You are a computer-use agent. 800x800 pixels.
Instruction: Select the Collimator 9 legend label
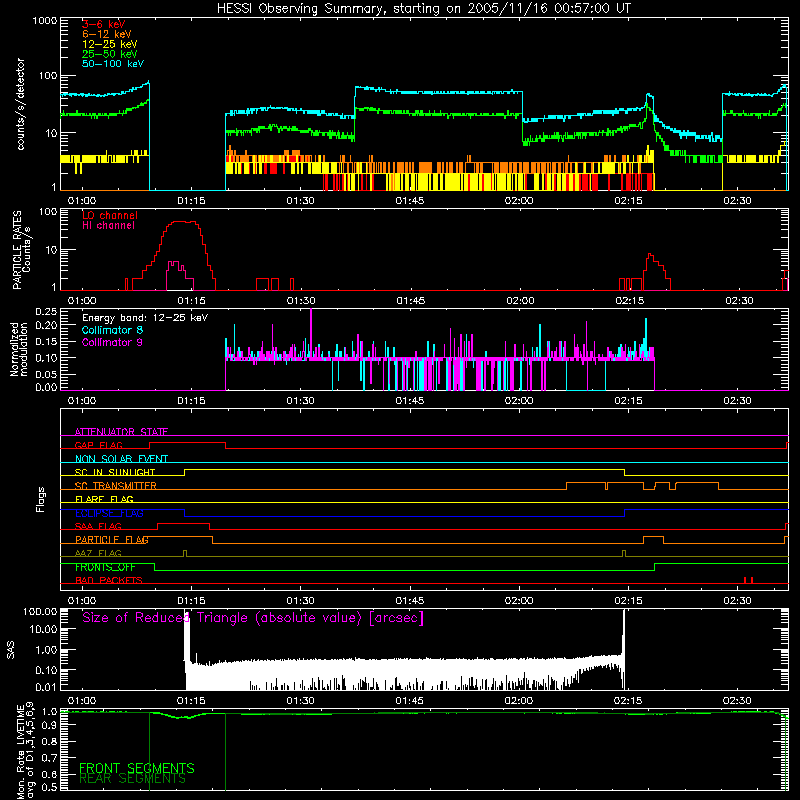[x=112, y=342]
